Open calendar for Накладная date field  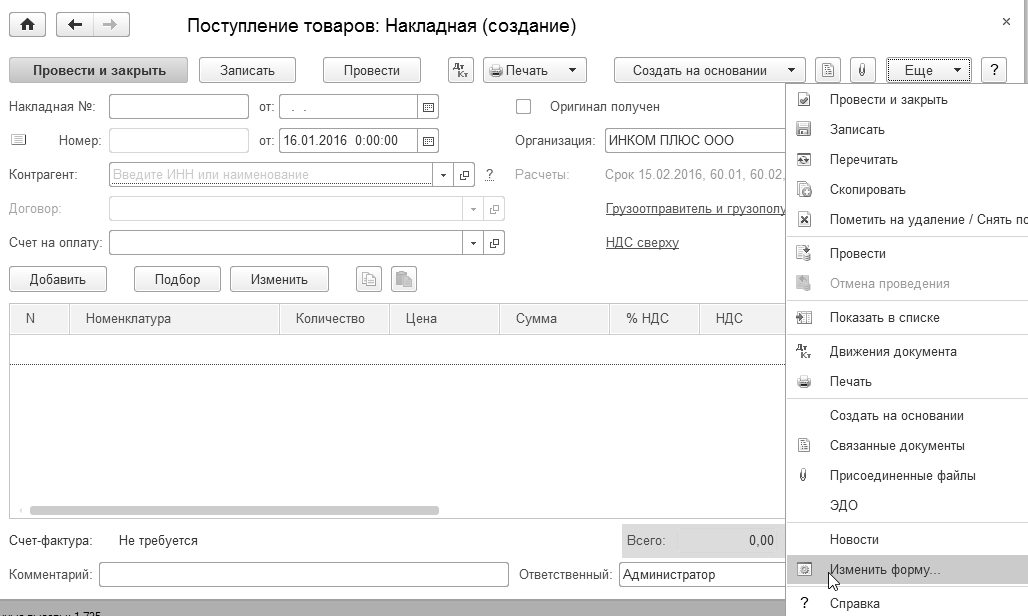click(x=428, y=107)
